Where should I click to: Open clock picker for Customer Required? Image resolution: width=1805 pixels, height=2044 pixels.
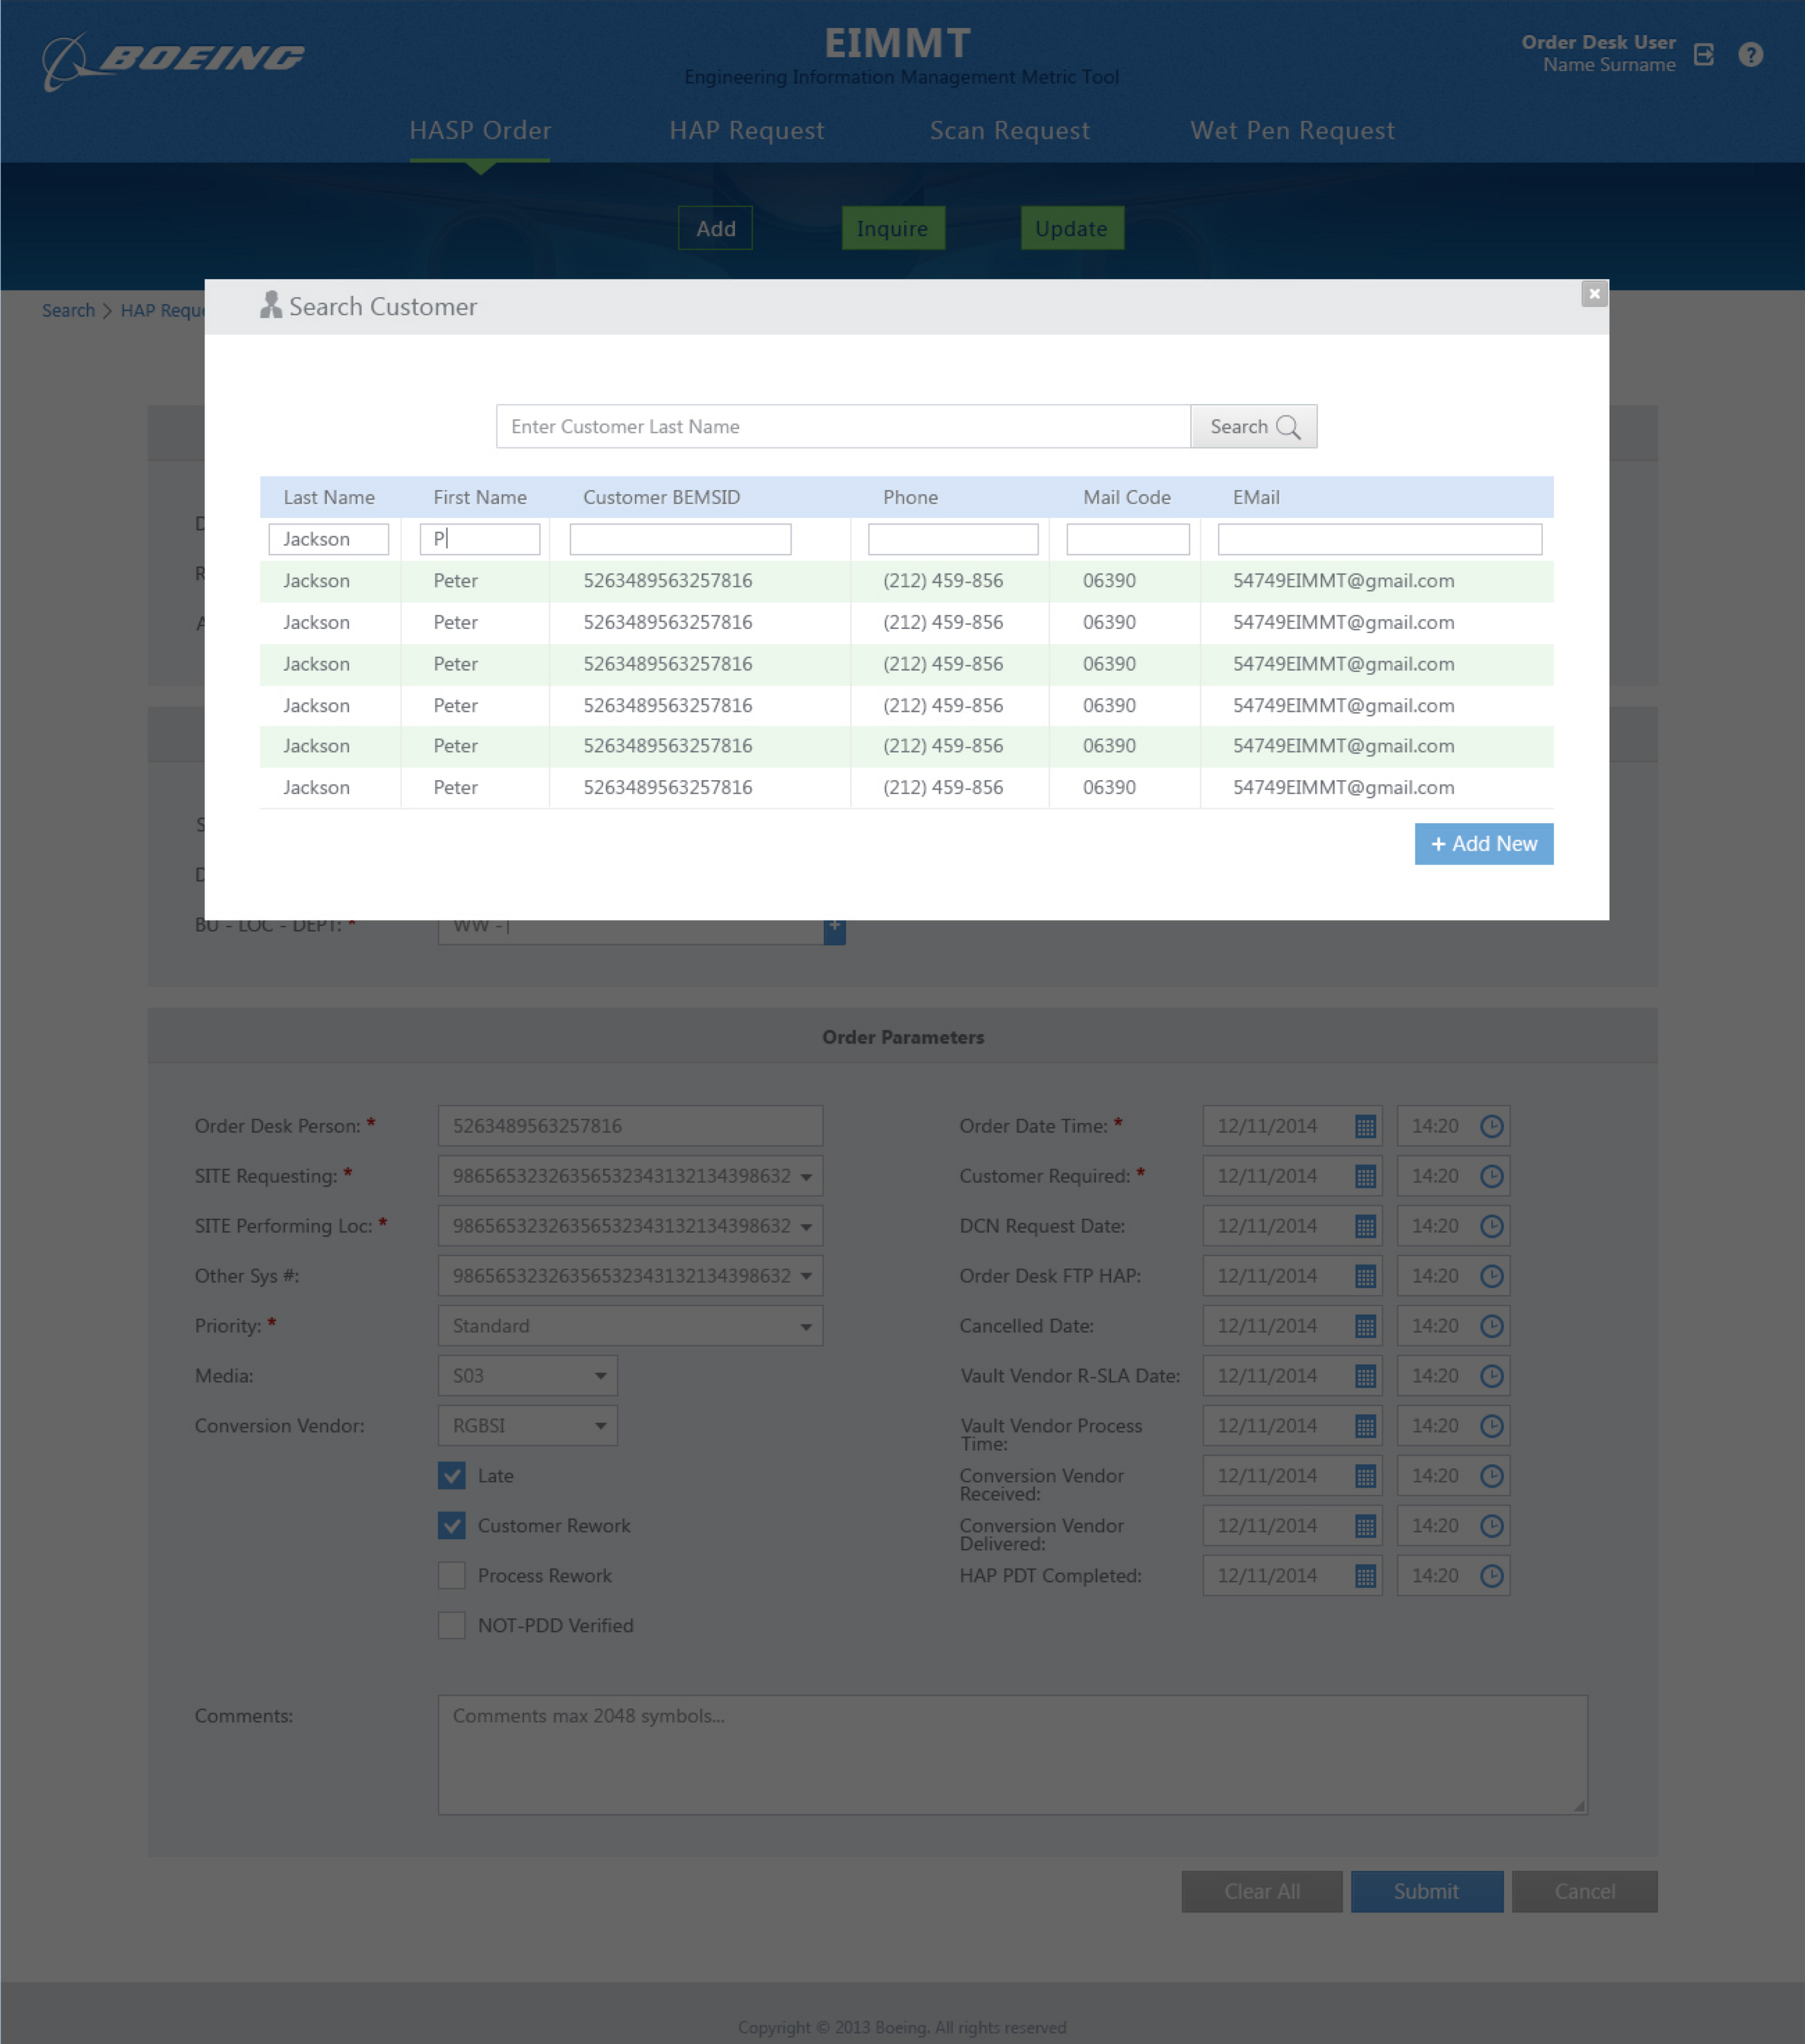1491,1176
